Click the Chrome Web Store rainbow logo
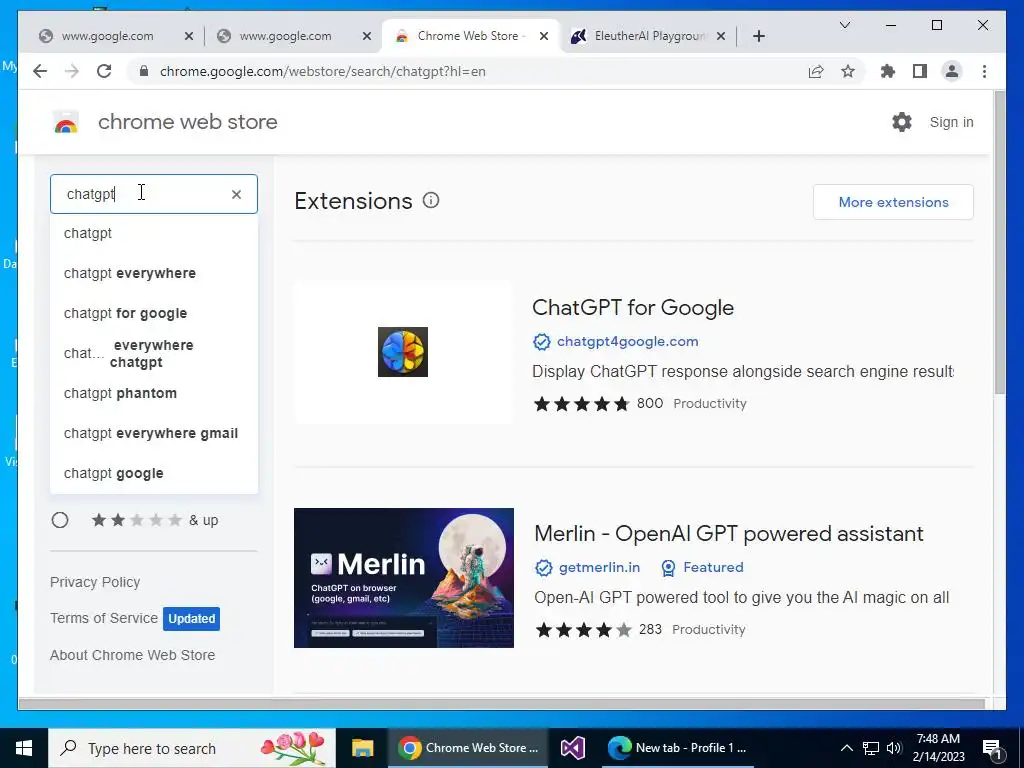 (66, 122)
